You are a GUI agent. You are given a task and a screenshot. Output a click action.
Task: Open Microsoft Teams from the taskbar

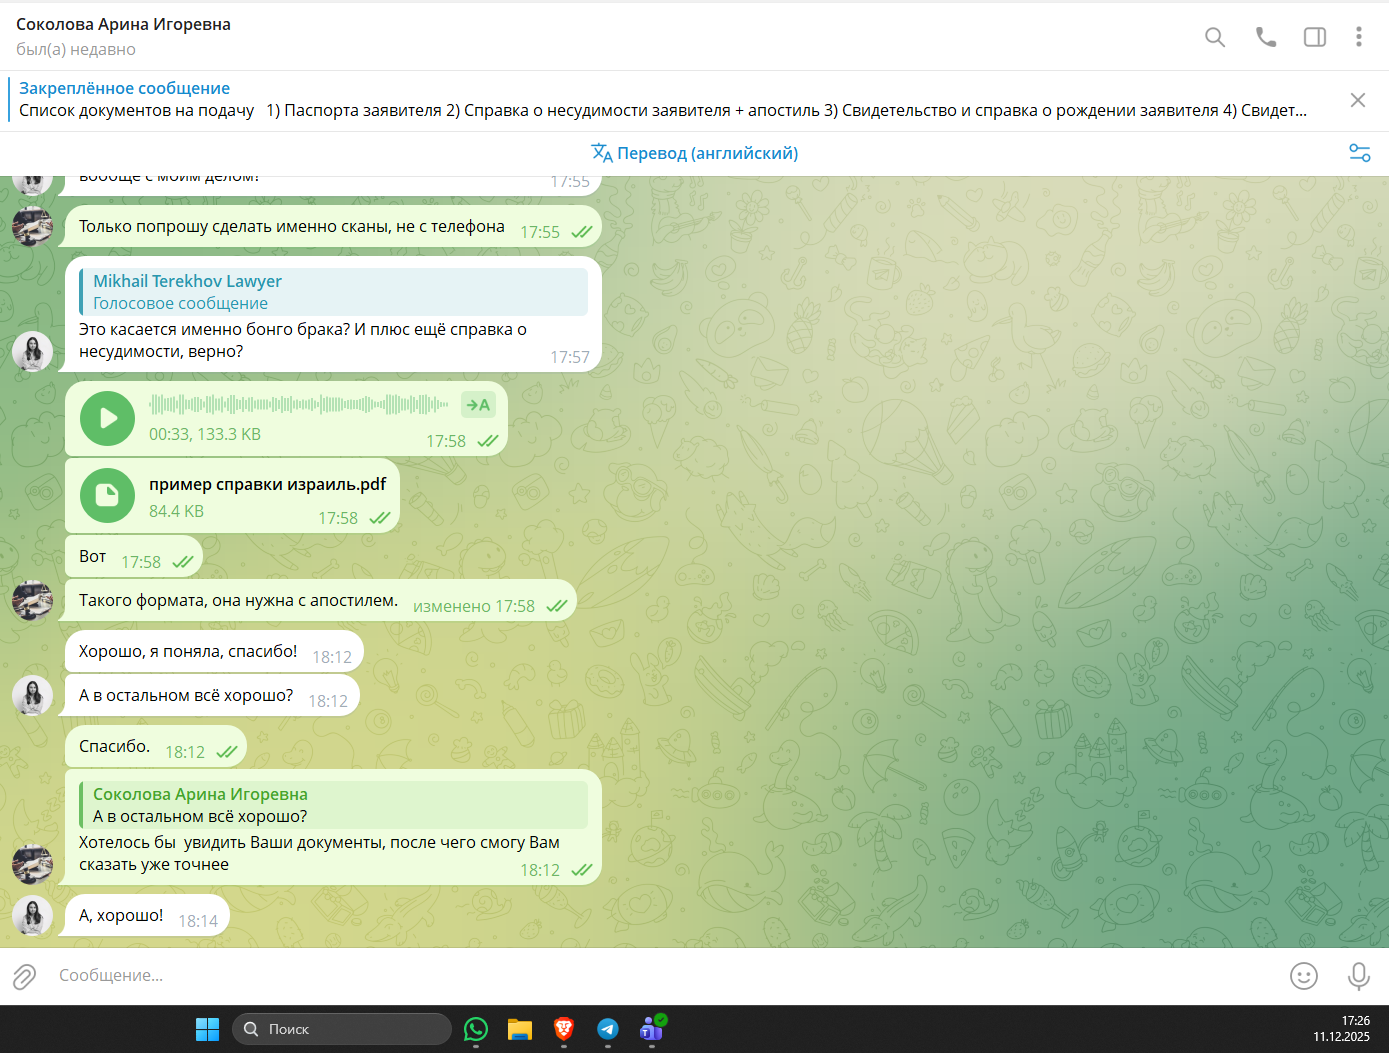pos(652,1029)
